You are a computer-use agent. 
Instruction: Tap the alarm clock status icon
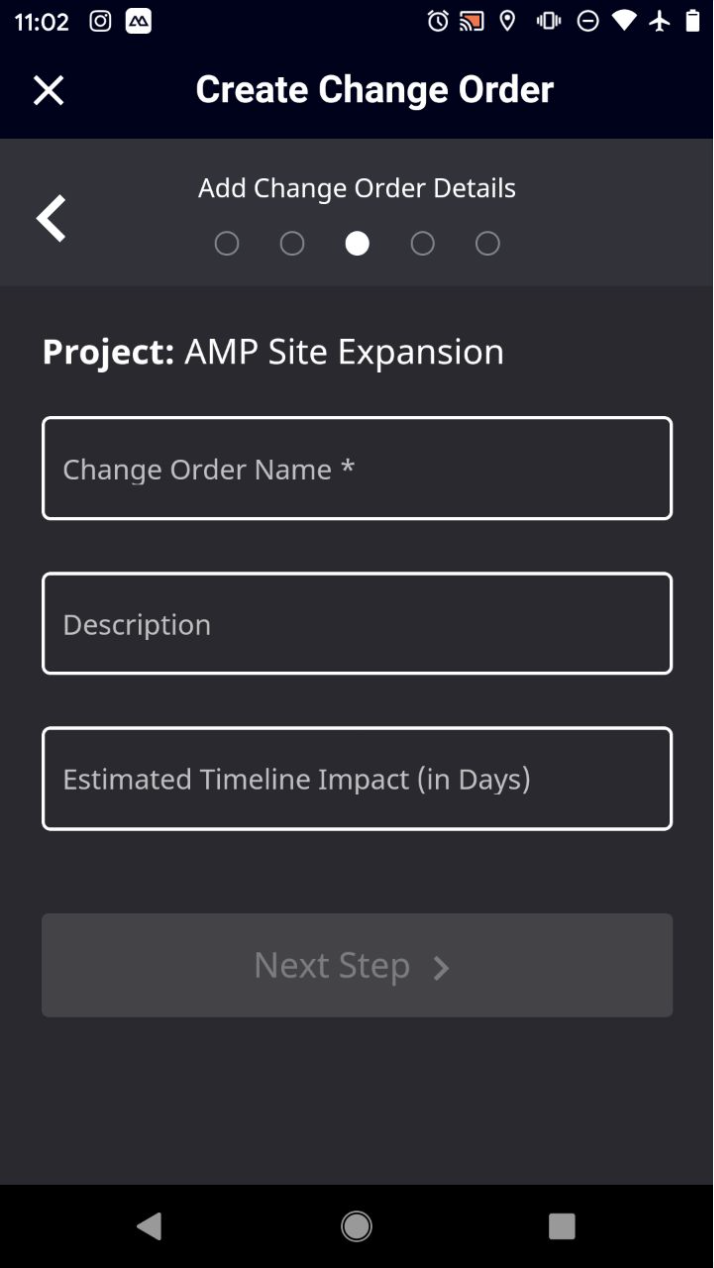pyautogui.click(x=438, y=21)
